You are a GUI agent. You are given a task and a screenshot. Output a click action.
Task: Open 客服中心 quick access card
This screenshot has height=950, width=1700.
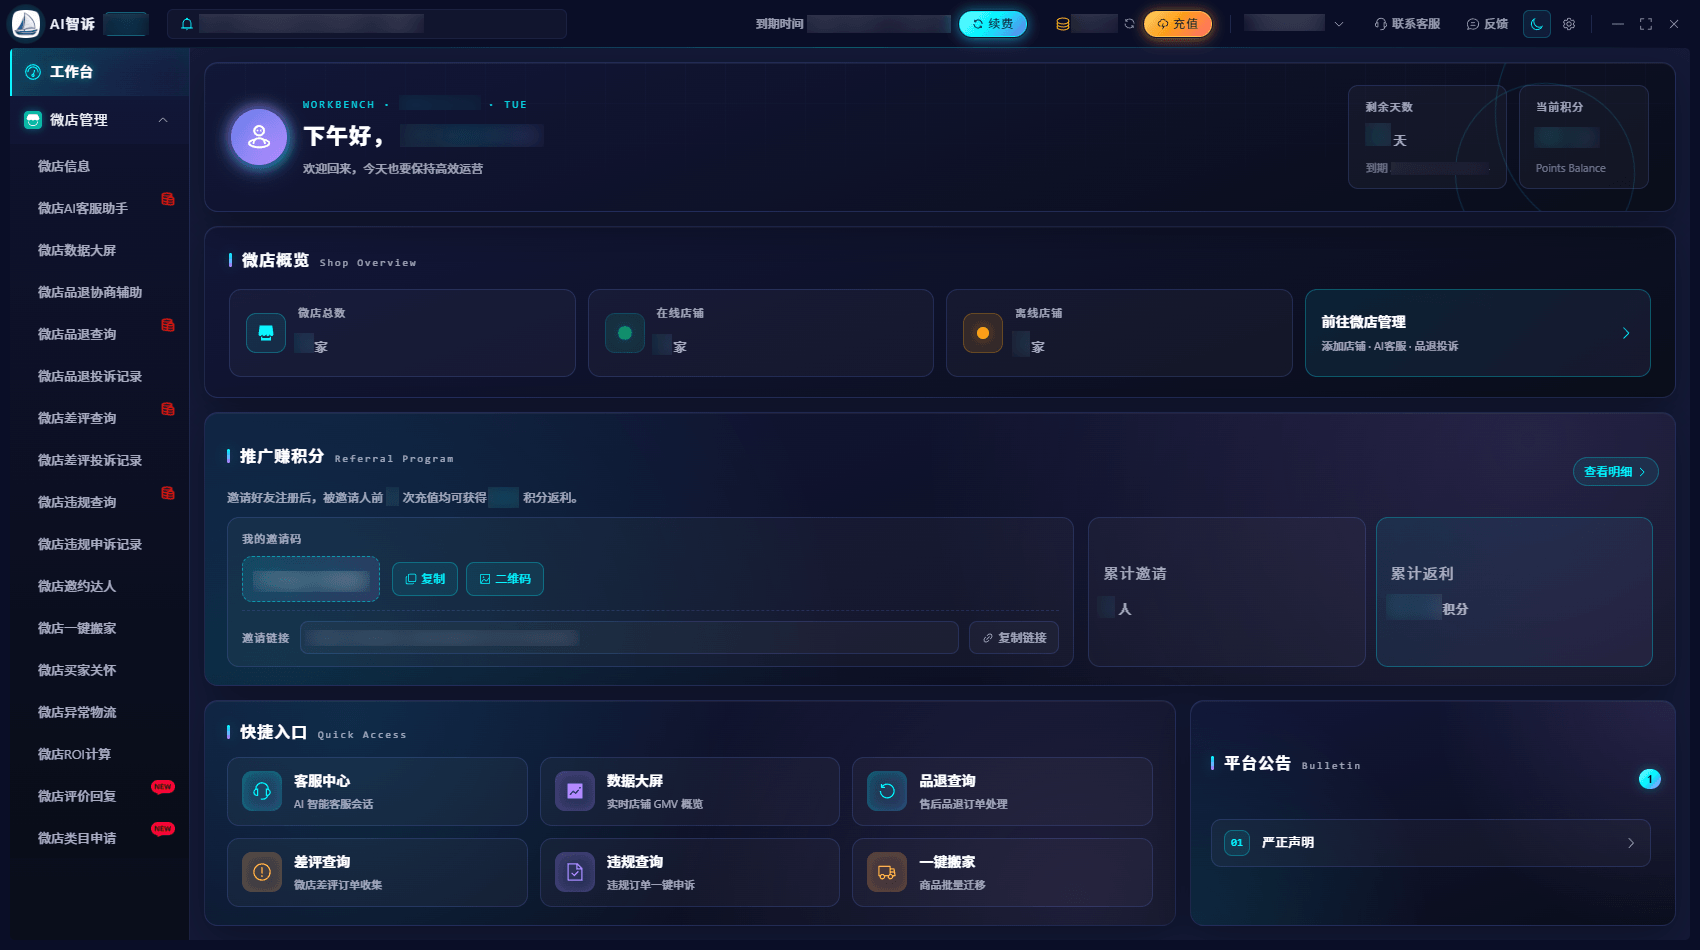point(377,791)
